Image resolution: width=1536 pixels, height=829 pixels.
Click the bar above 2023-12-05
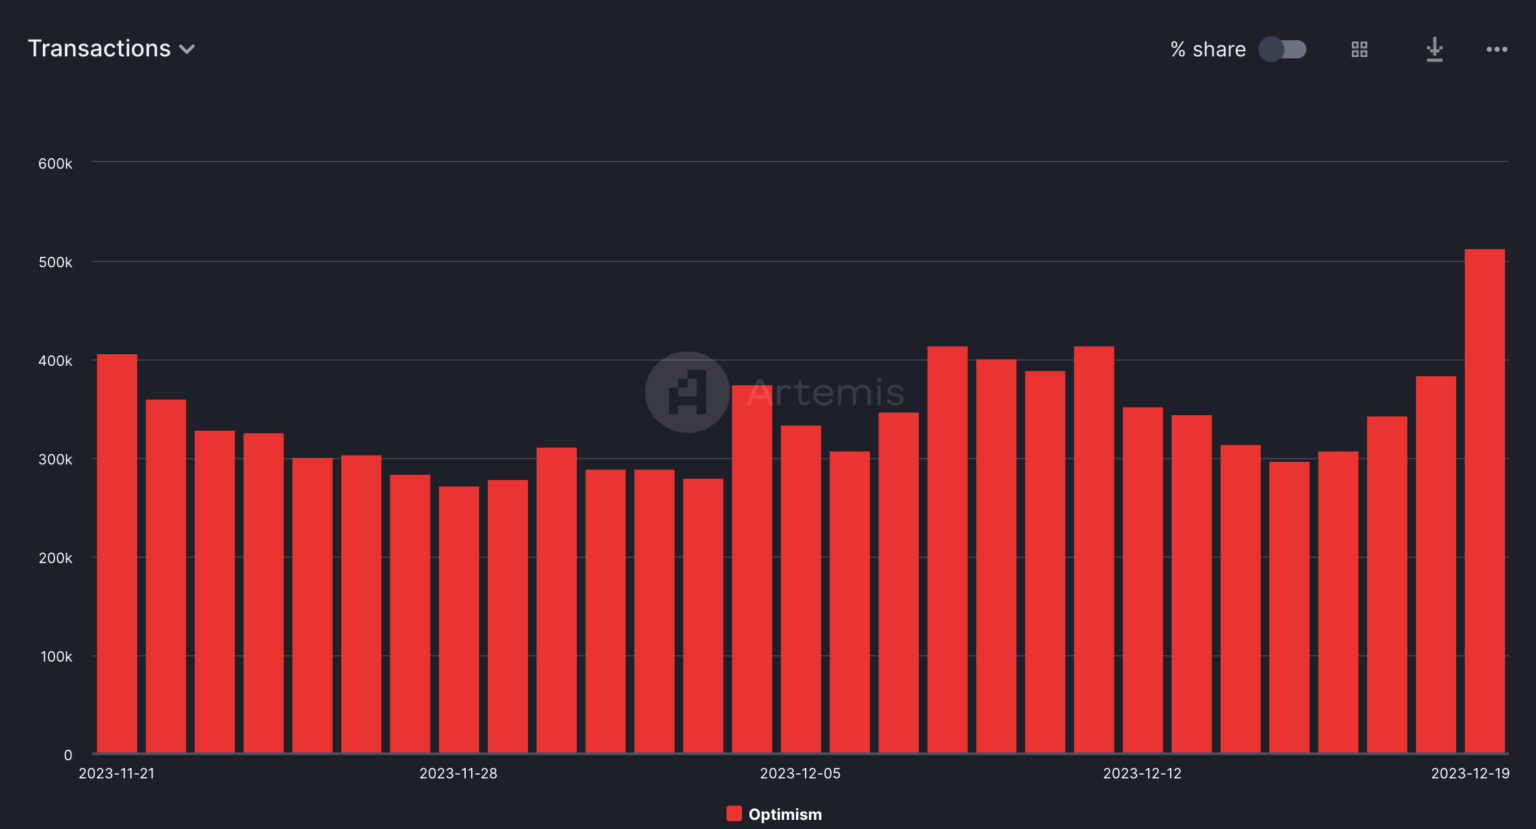[801, 589]
